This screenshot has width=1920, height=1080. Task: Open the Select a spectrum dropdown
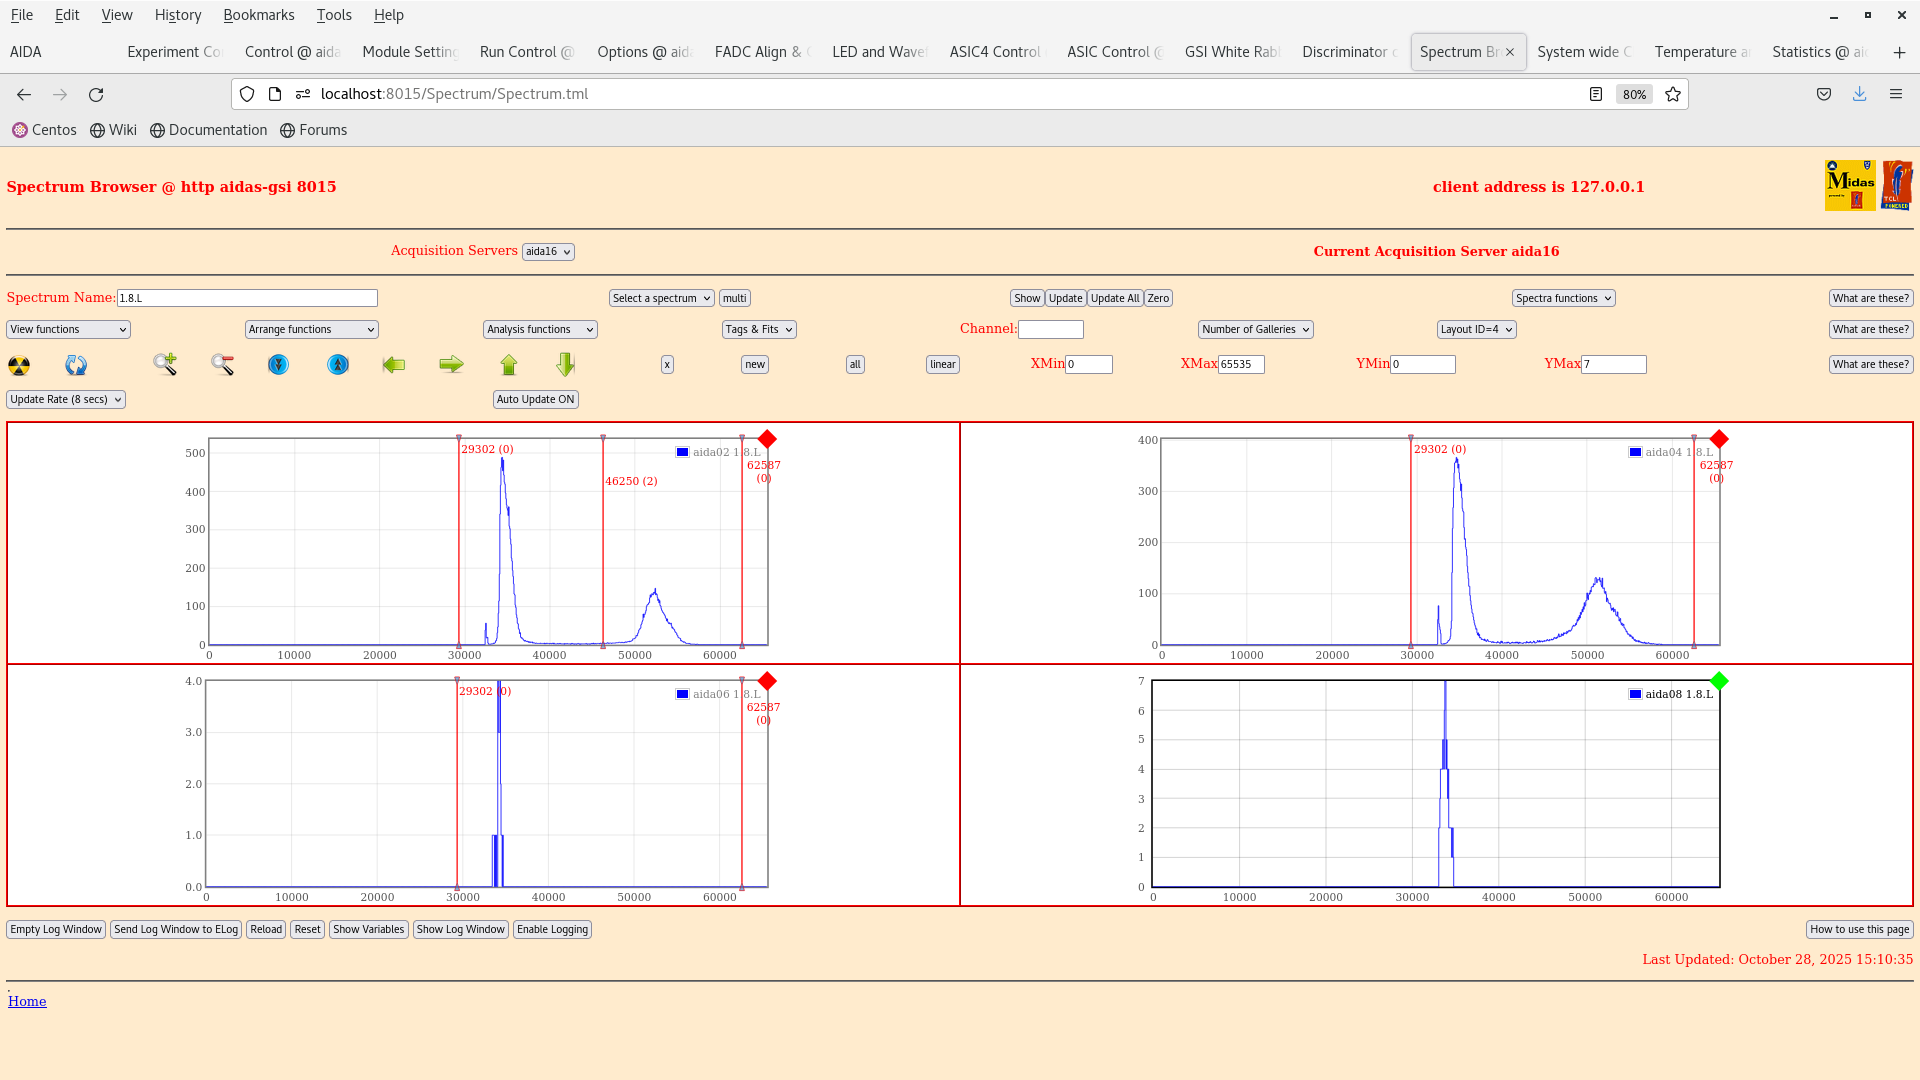[661, 298]
